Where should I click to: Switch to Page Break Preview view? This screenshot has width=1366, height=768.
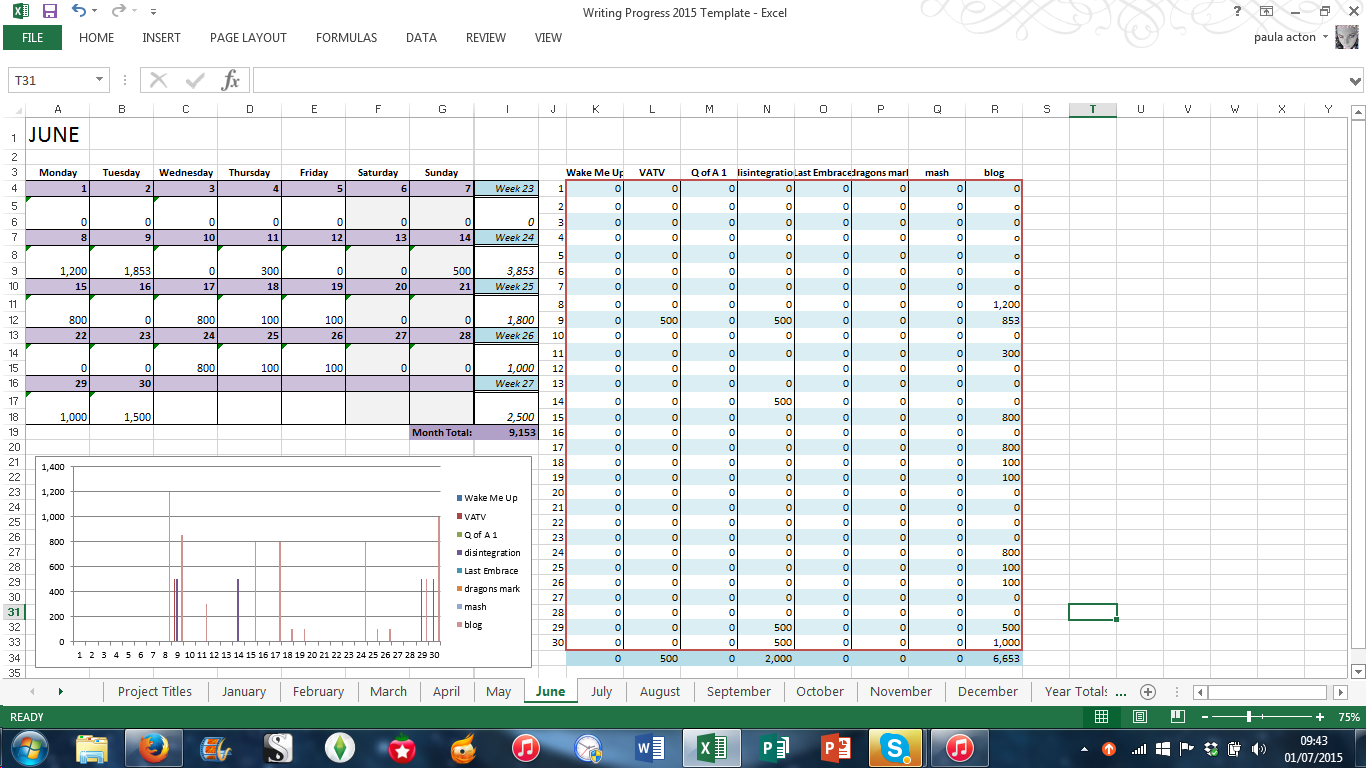point(1177,717)
